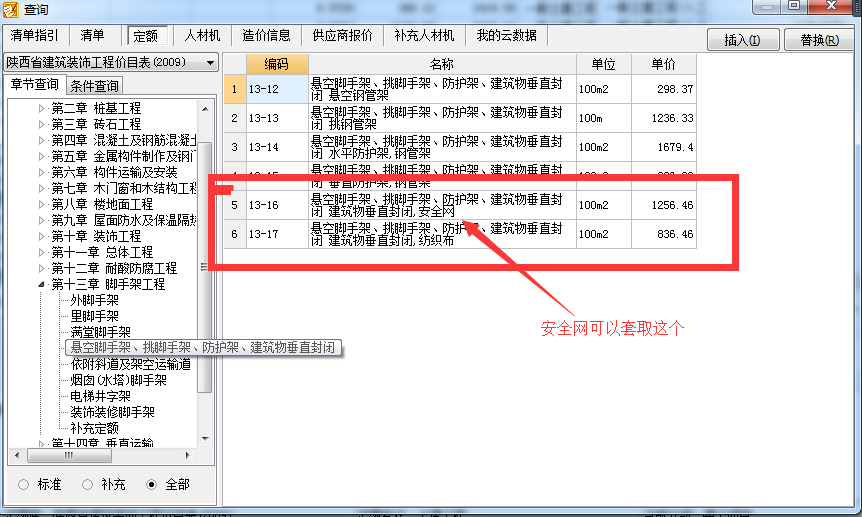862x517 pixels.
Task: Click tree scroll-up arrow
Action: 205,109
